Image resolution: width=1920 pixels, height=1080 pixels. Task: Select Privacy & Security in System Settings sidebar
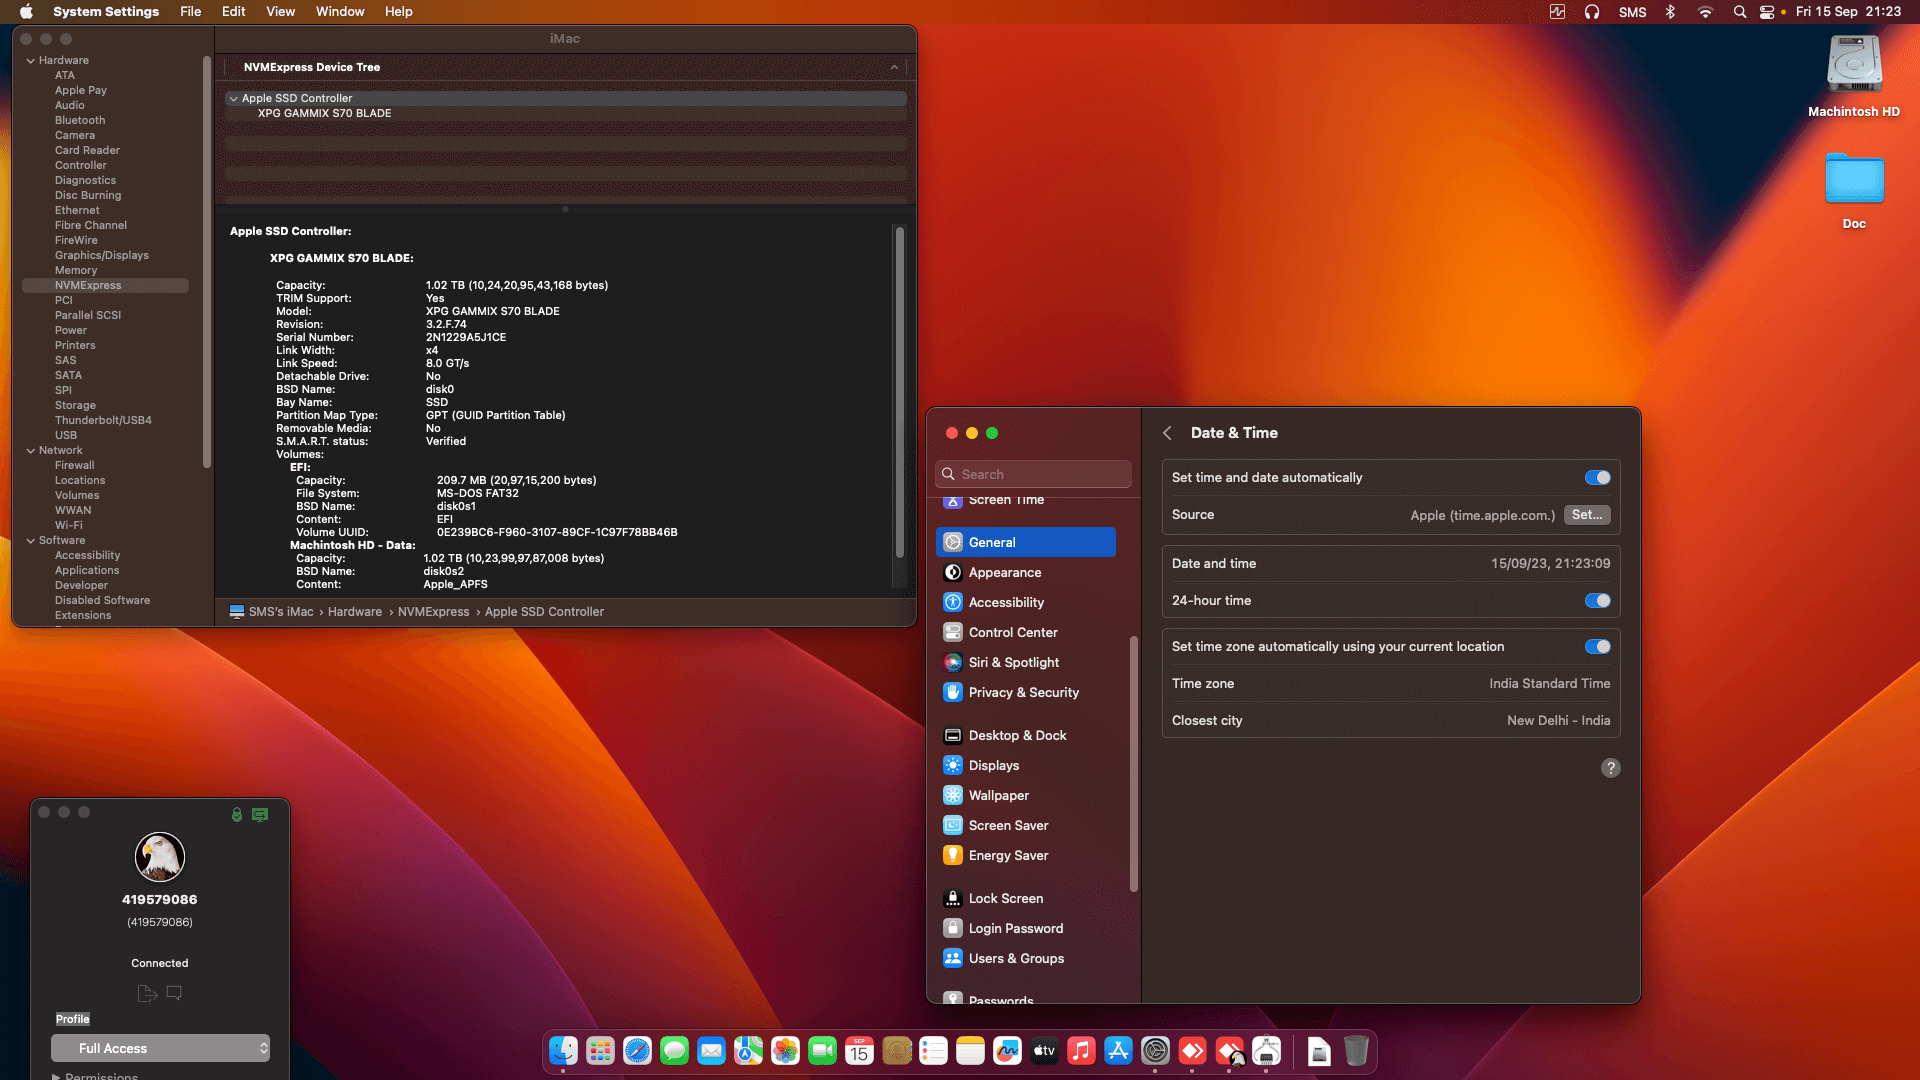[x=1023, y=692]
